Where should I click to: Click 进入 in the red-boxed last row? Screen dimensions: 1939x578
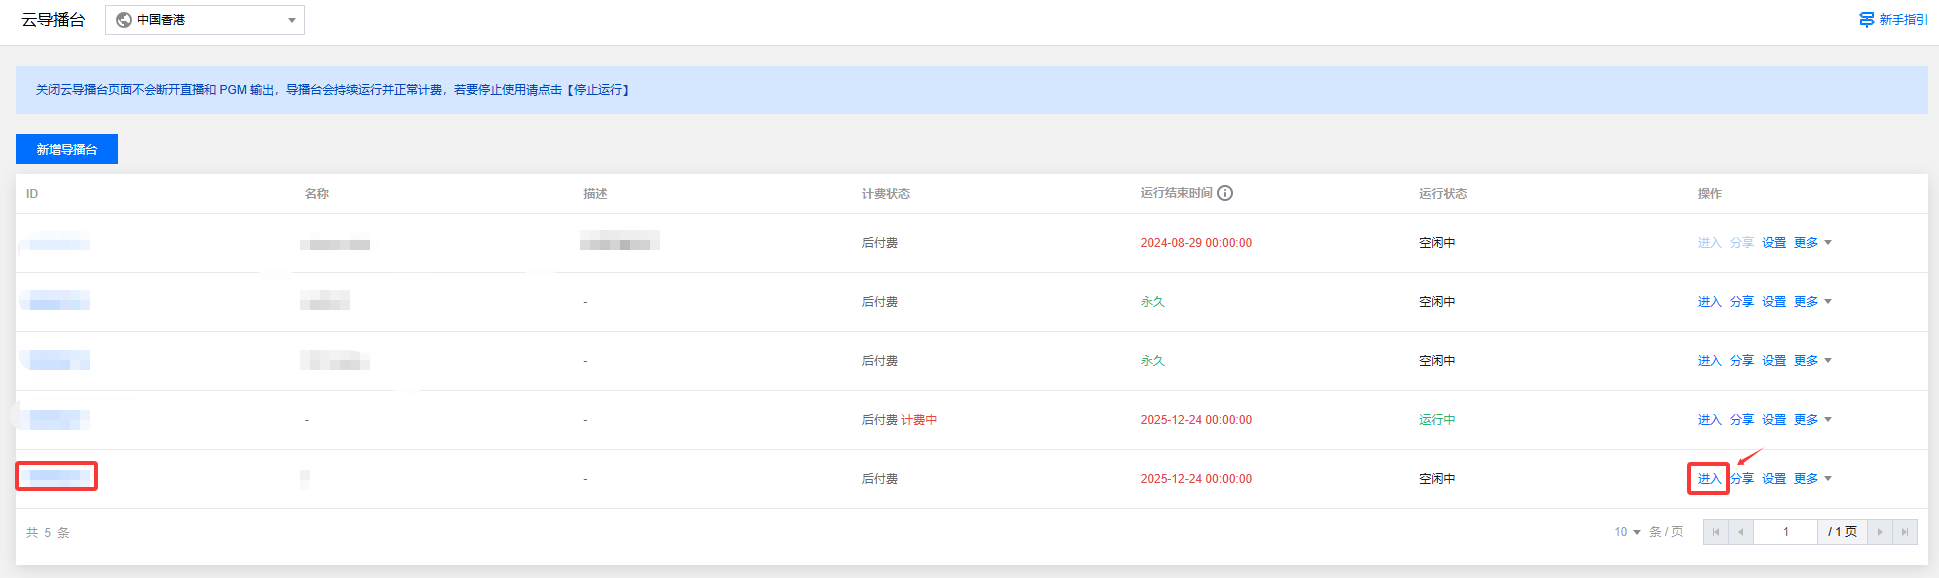(x=1709, y=479)
